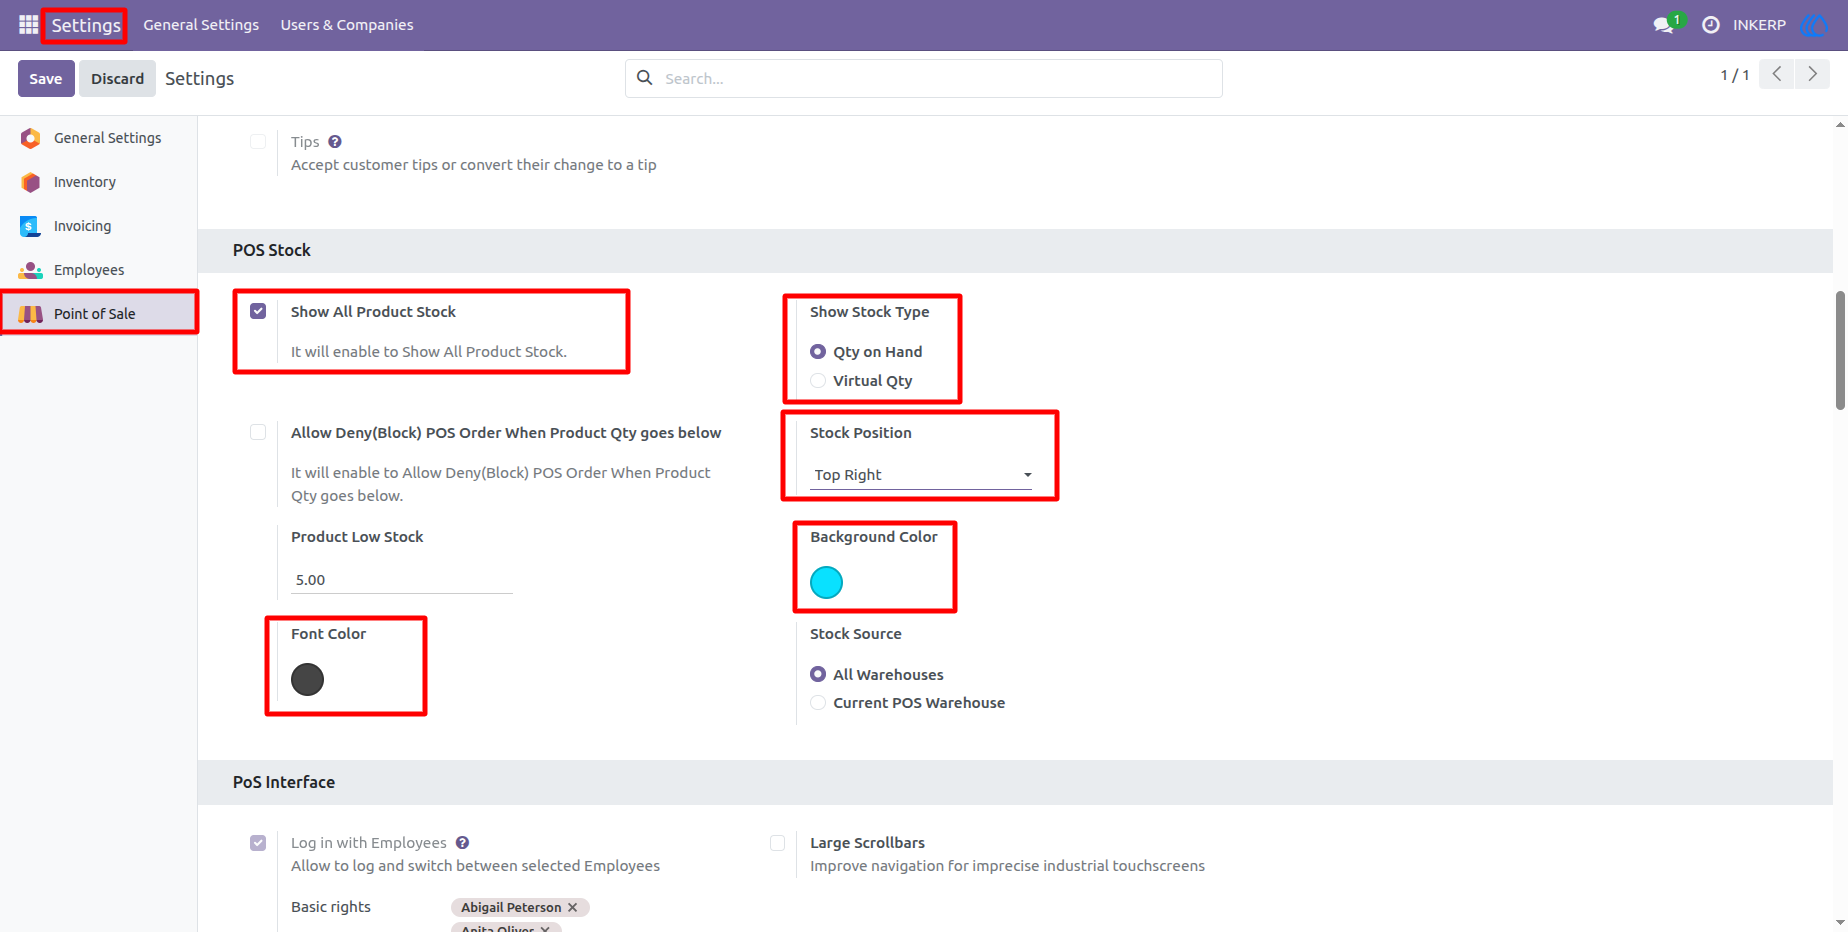Screen dimensions: 1848x932
Task: Open the INKERP user menu
Action: point(1759,25)
